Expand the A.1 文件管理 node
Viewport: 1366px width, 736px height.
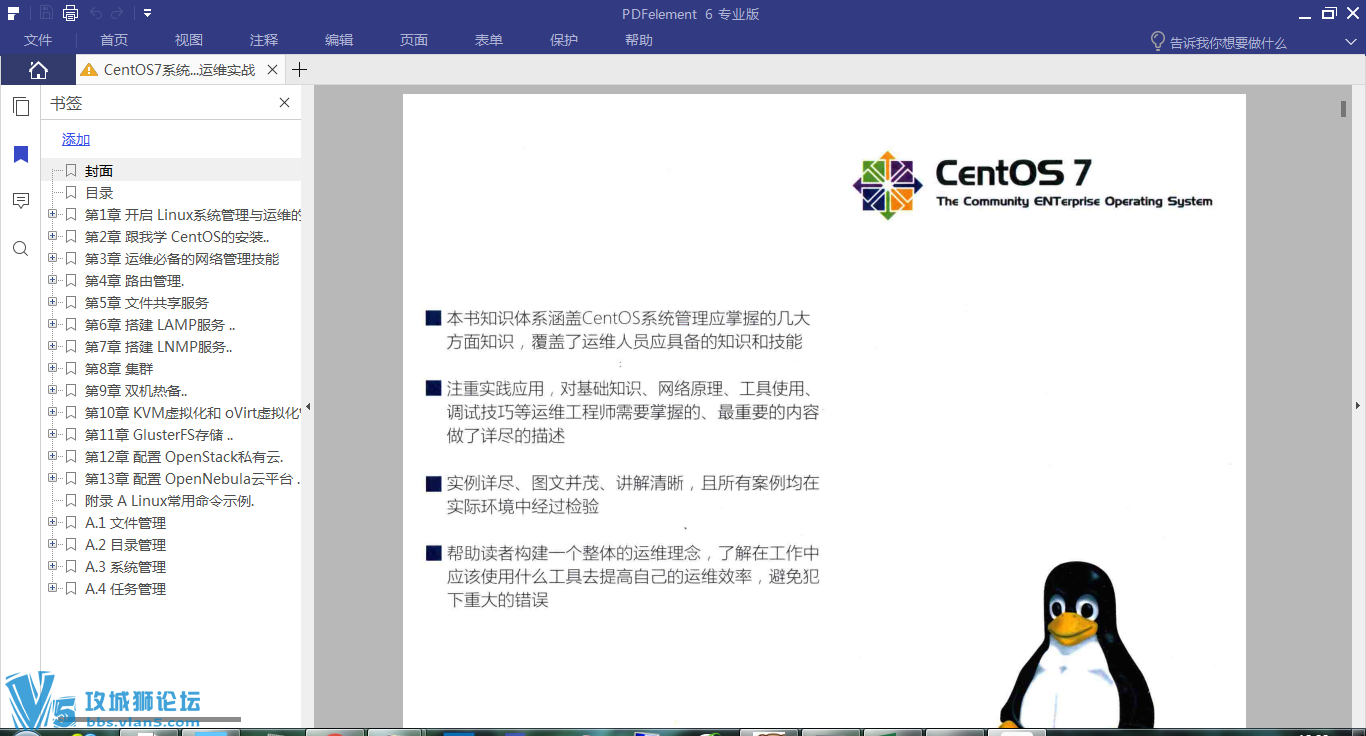pyautogui.click(x=53, y=522)
